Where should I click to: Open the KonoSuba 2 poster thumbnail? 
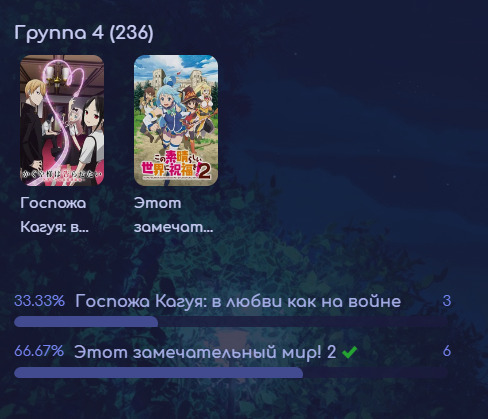pyautogui.click(x=176, y=120)
